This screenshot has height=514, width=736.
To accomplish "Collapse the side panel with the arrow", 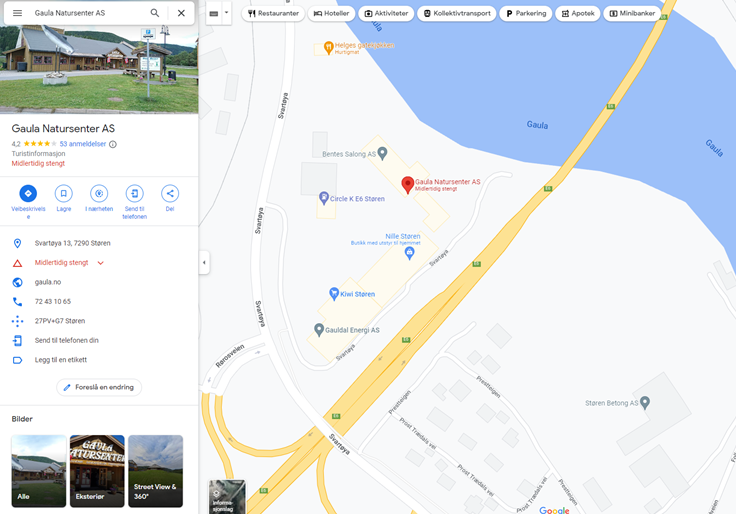I will (204, 262).
